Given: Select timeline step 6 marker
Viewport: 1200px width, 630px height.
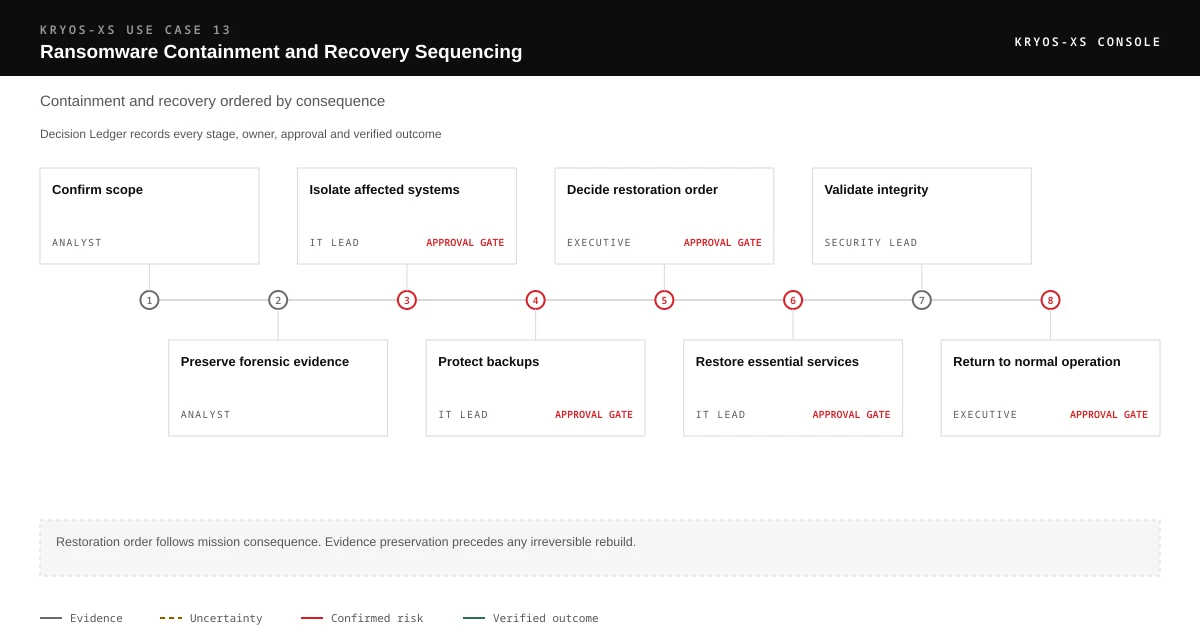Looking at the screenshot, I should pos(793,300).
